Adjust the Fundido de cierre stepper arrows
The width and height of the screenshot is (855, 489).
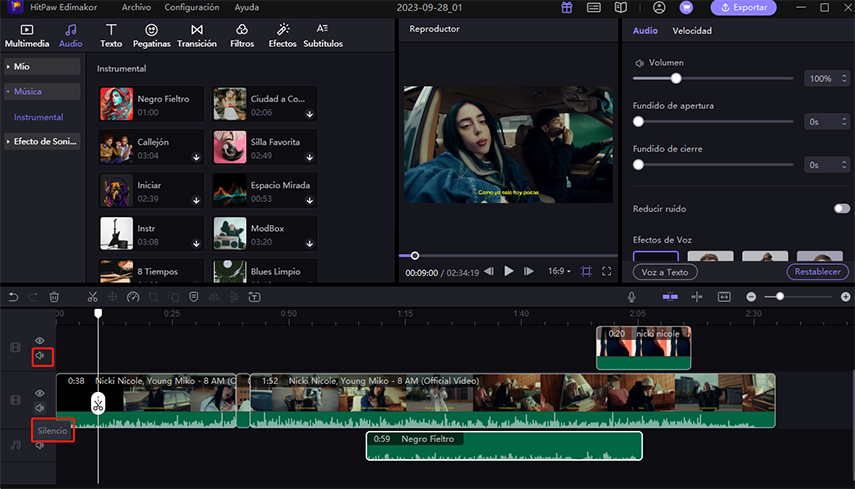coord(844,165)
